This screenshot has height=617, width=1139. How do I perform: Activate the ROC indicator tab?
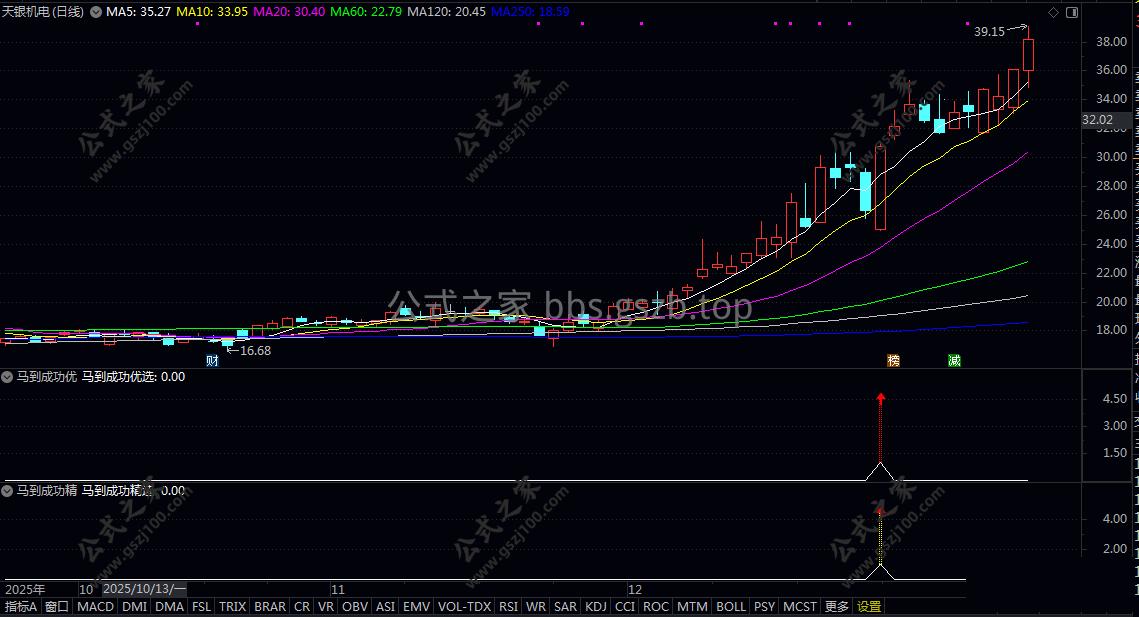click(655, 607)
